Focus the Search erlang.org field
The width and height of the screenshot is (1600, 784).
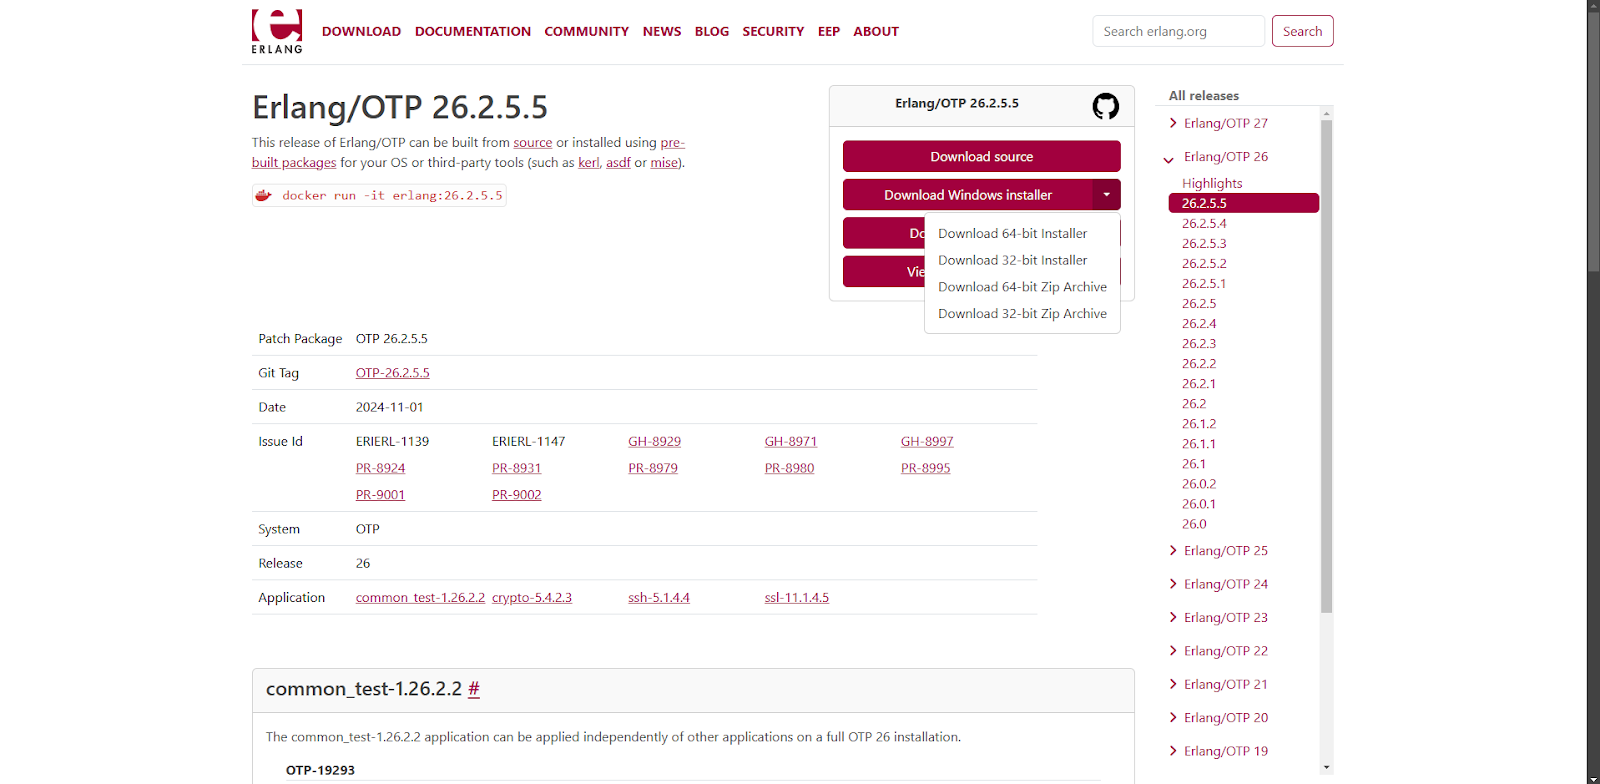coord(1178,32)
